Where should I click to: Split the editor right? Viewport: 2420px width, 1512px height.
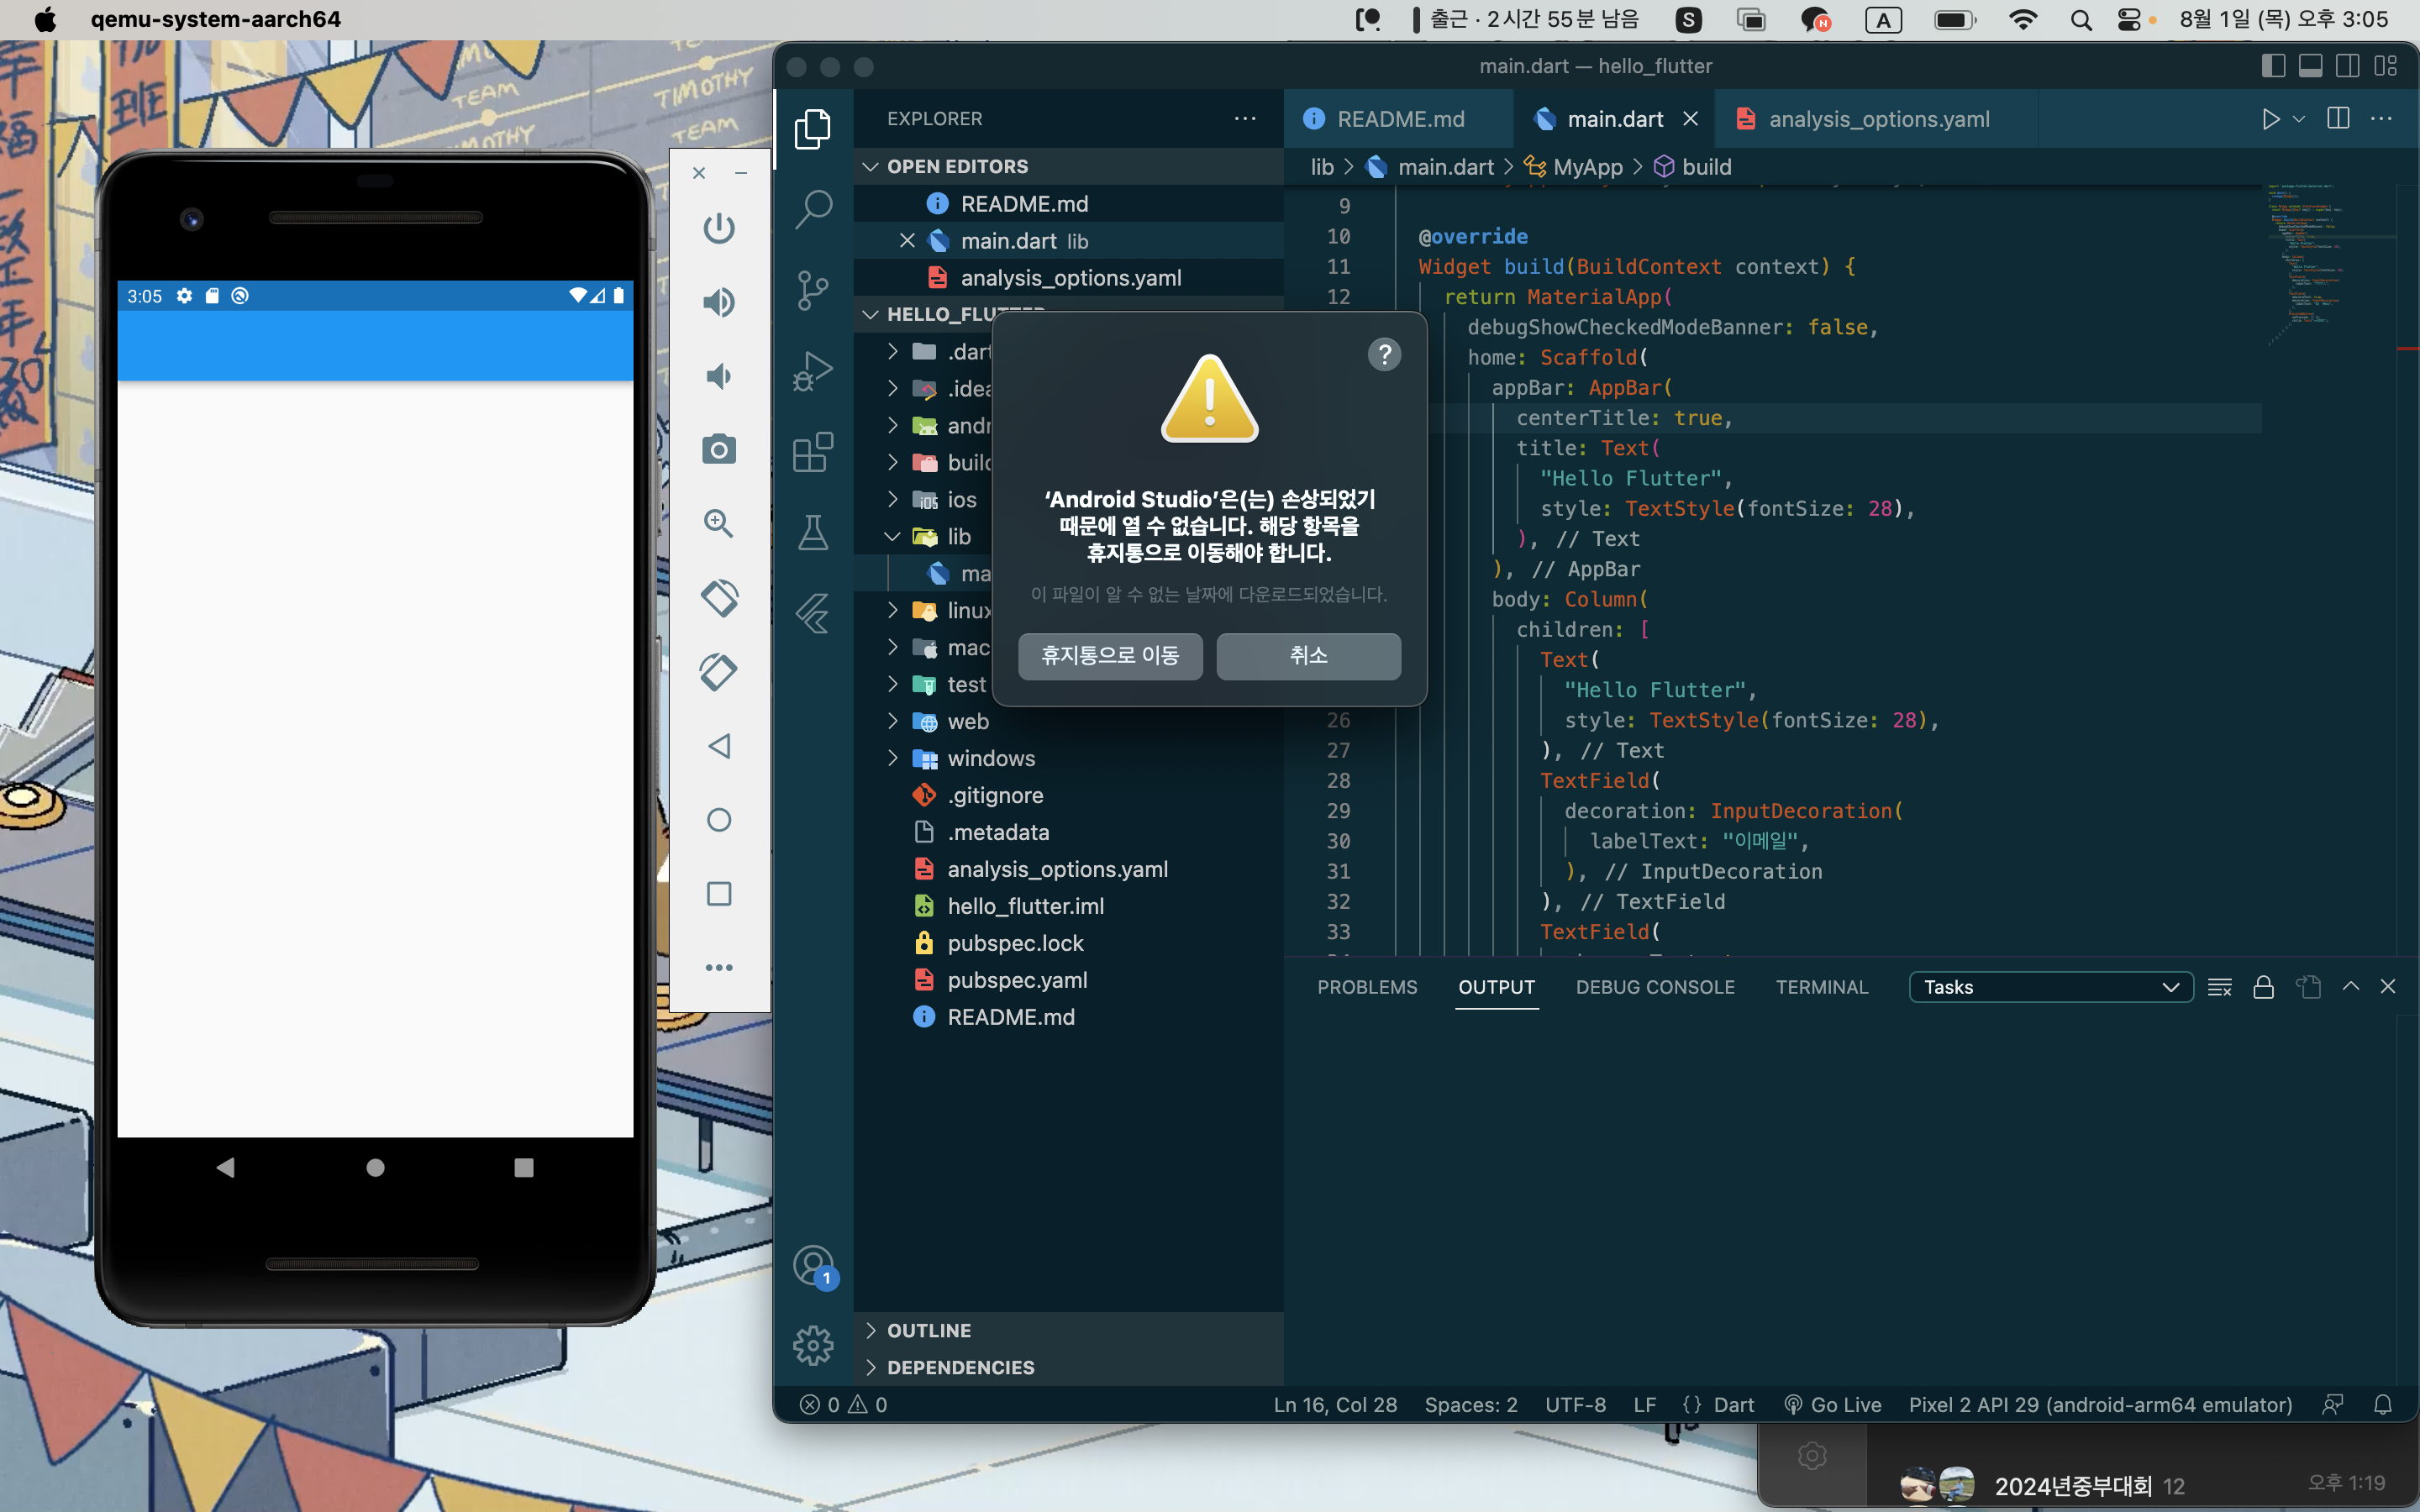point(2338,119)
